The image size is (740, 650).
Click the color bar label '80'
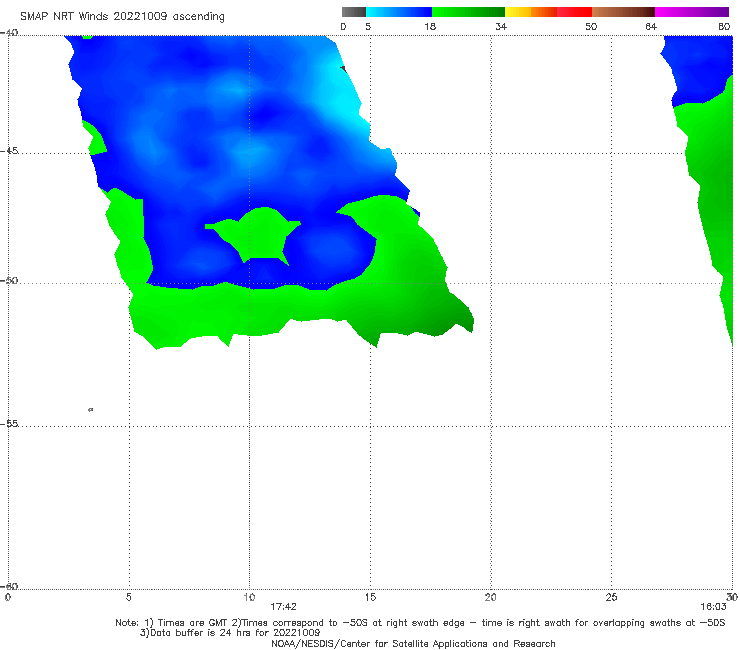tap(724, 27)
